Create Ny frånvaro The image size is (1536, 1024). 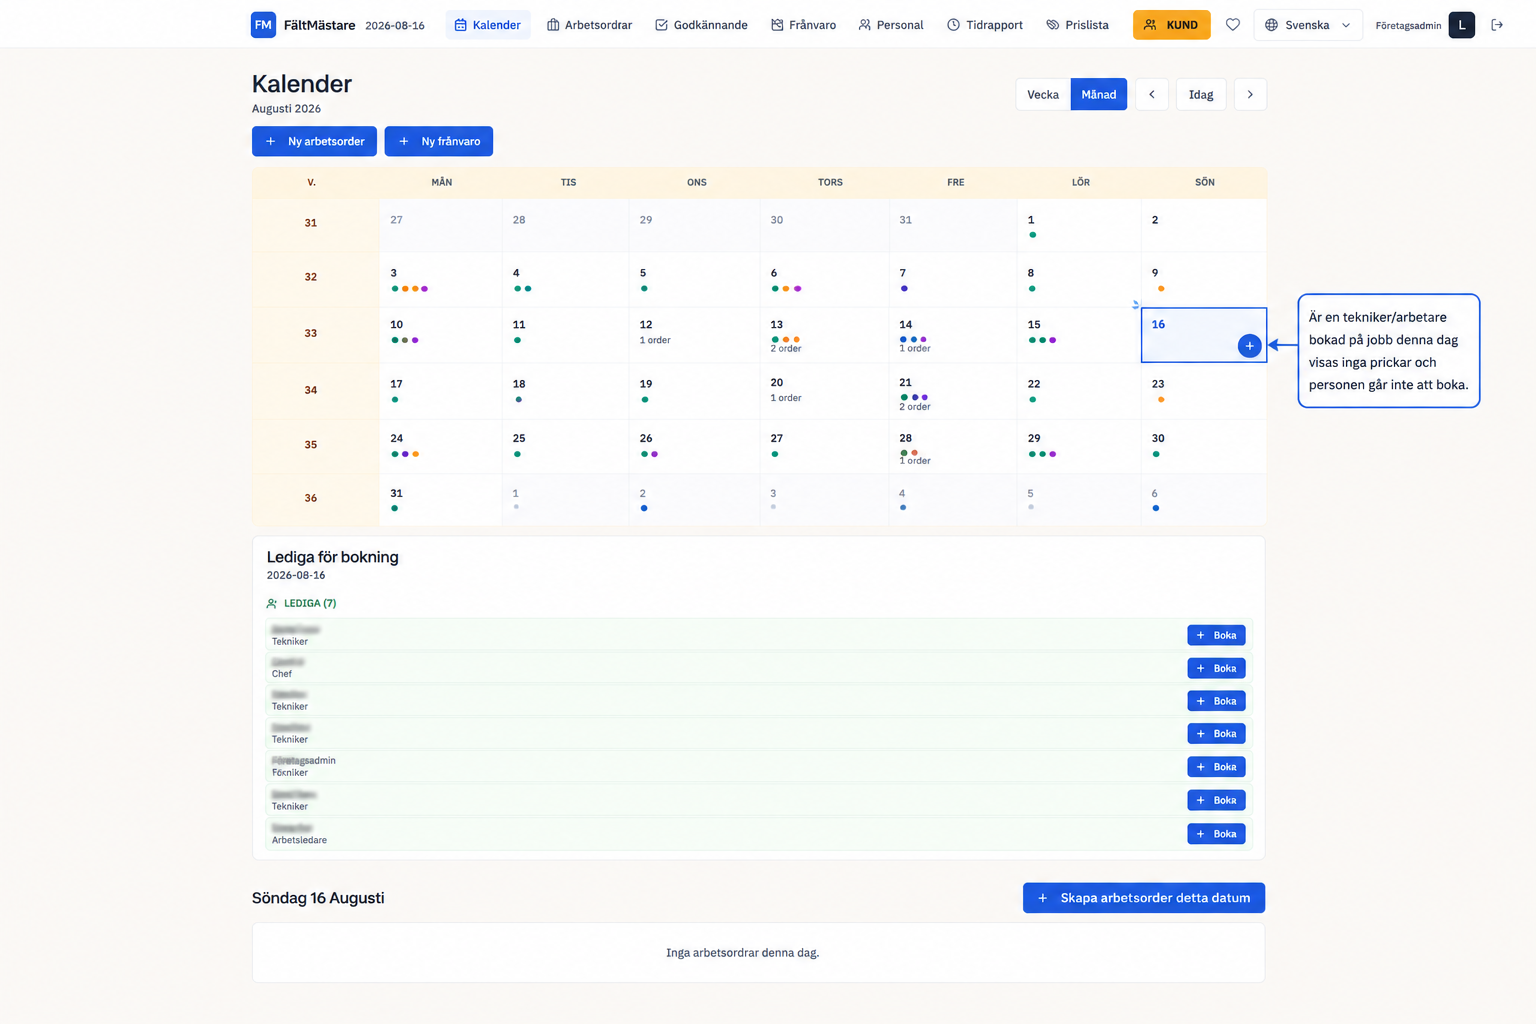[x=439, y=141]
